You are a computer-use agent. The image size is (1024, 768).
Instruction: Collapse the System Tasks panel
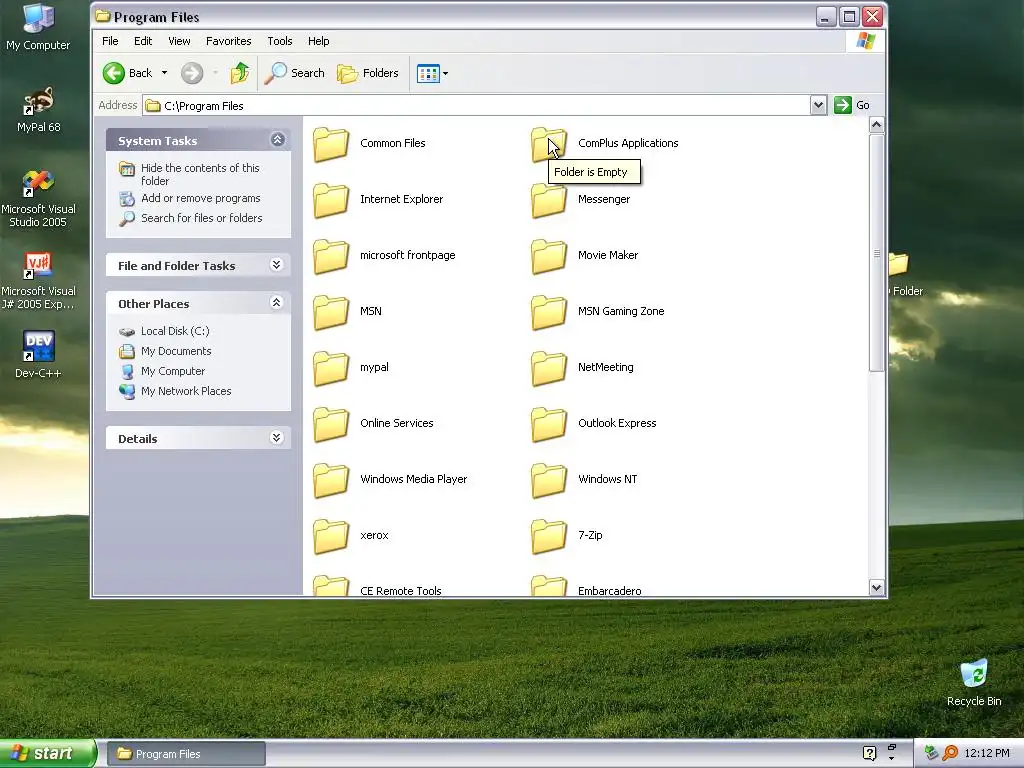(278, 140)
